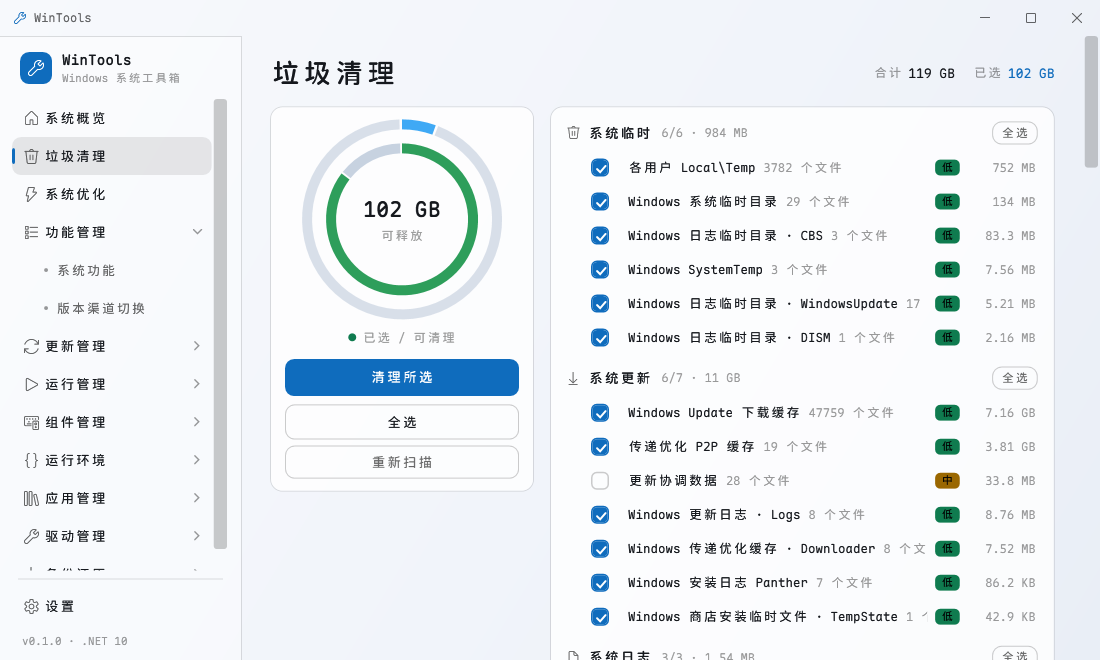
Task: Click the sidebar vertical scrollbar
Action: (x=220, y=323)
